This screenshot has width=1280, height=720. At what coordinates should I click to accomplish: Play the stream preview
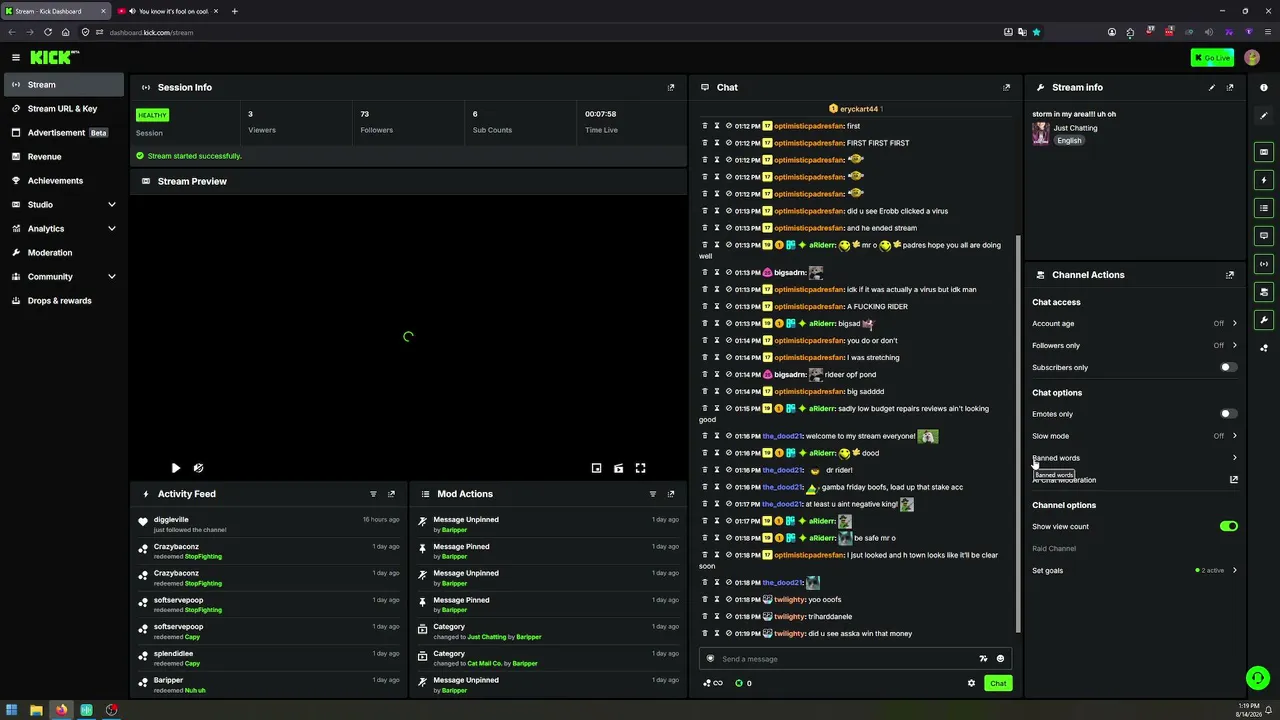(x=176, y=468)
